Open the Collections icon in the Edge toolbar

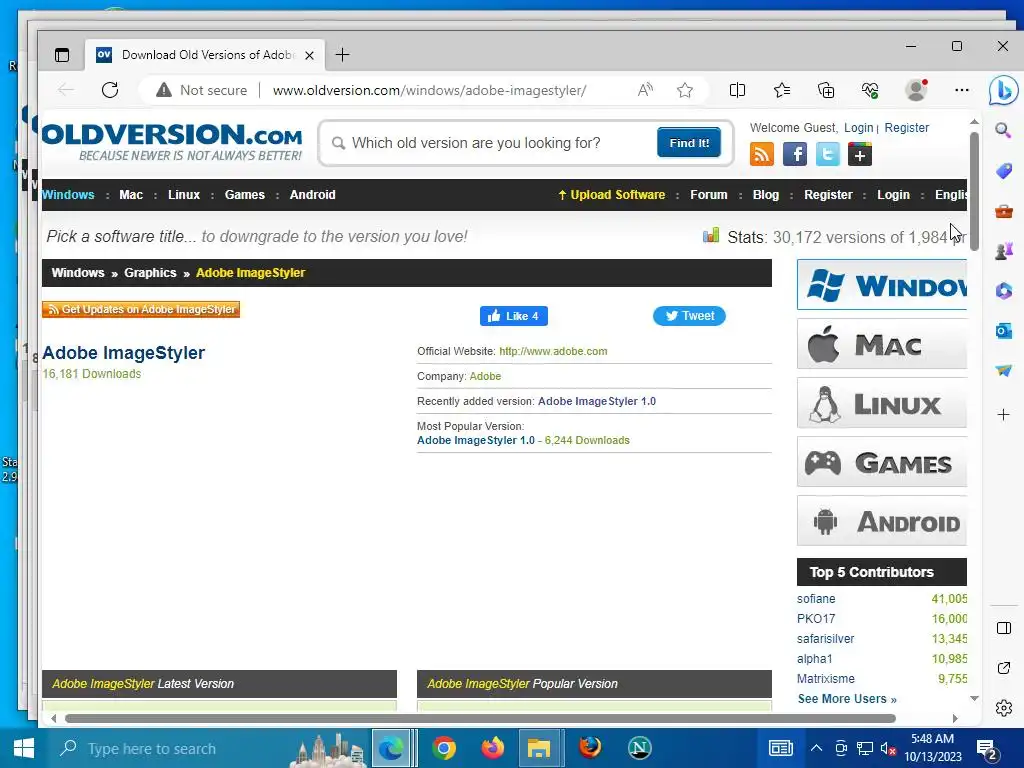(x=826, y=90)
